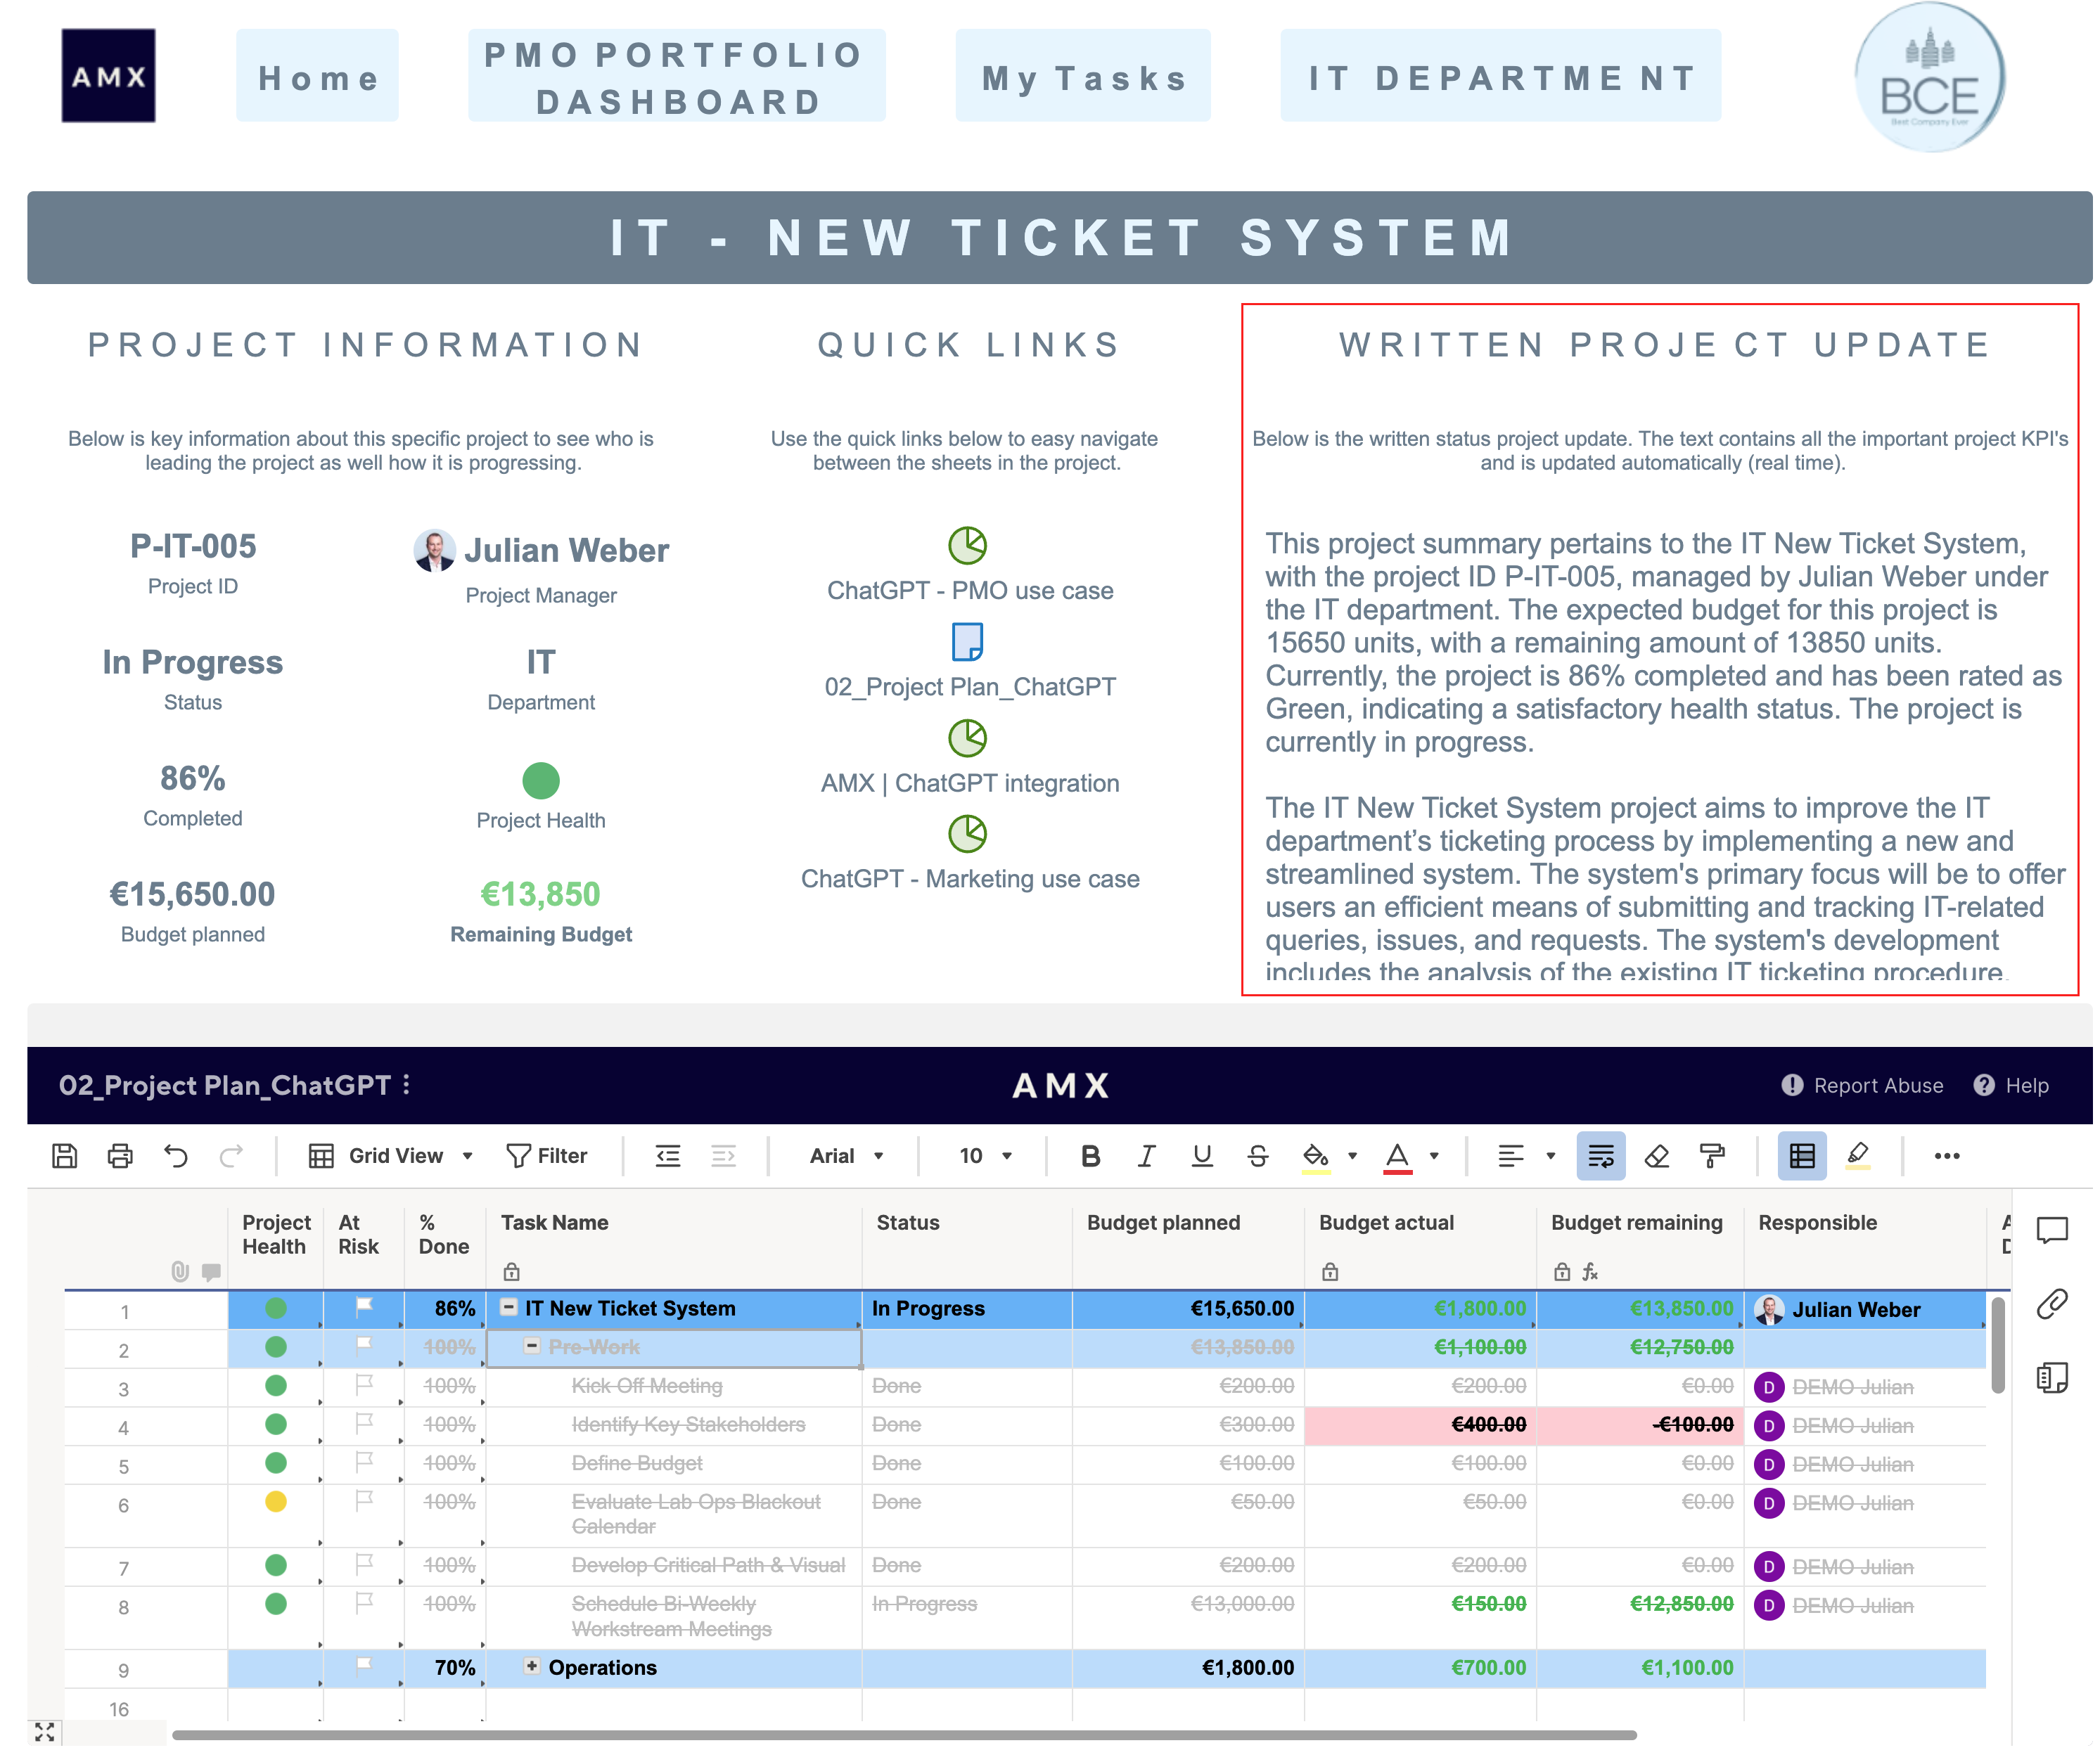Apply strikethrough formatting

point(1258,1156)
